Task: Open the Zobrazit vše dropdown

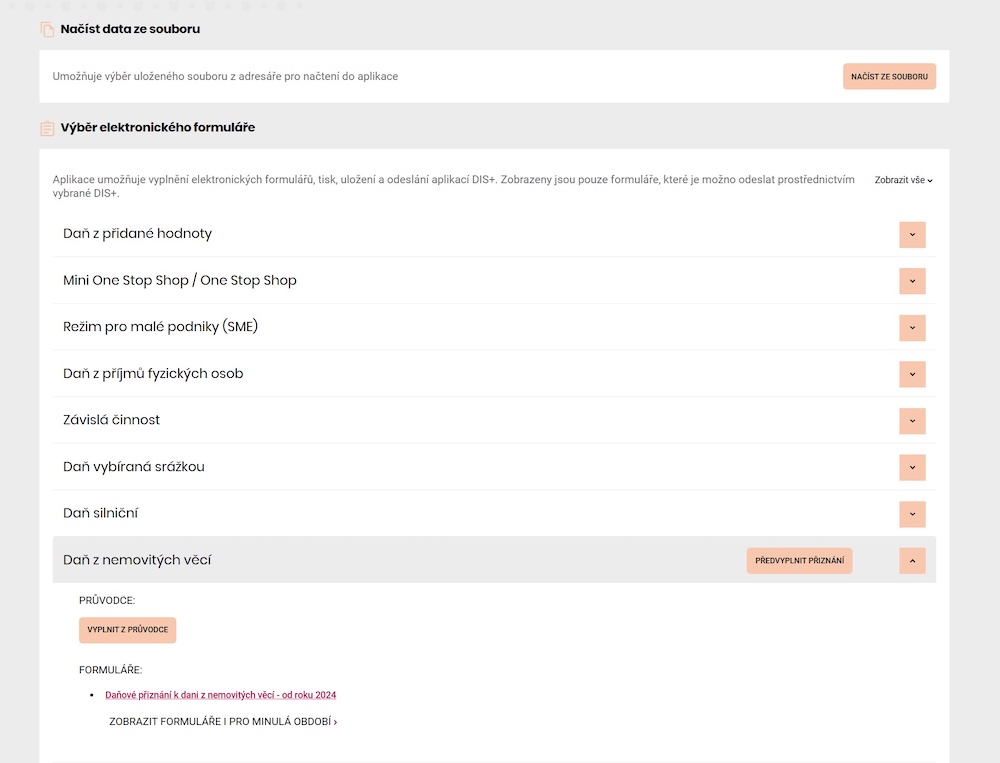Action: click(x=903, y=180)
